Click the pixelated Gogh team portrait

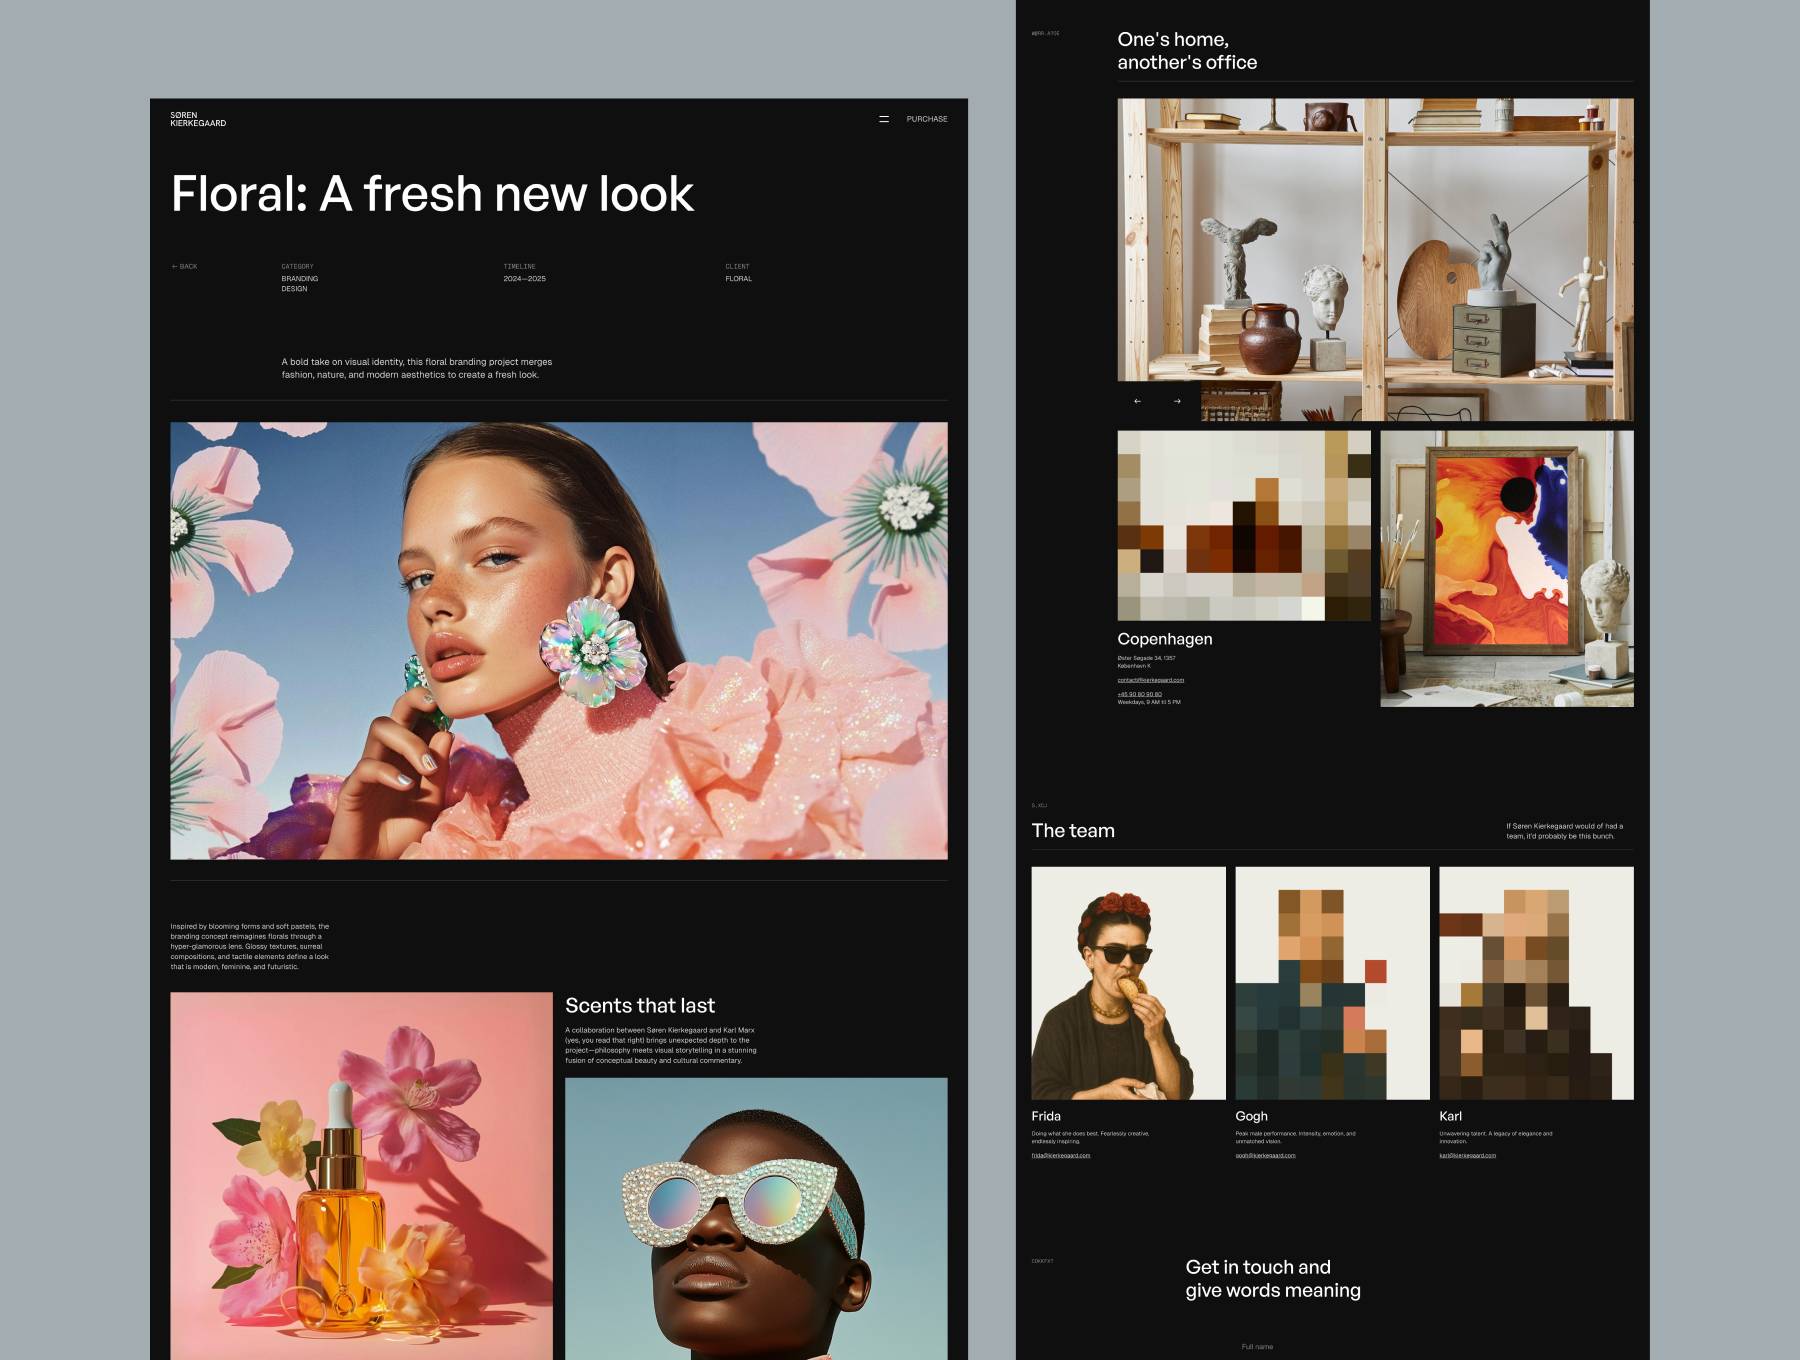click(1332, 983)
